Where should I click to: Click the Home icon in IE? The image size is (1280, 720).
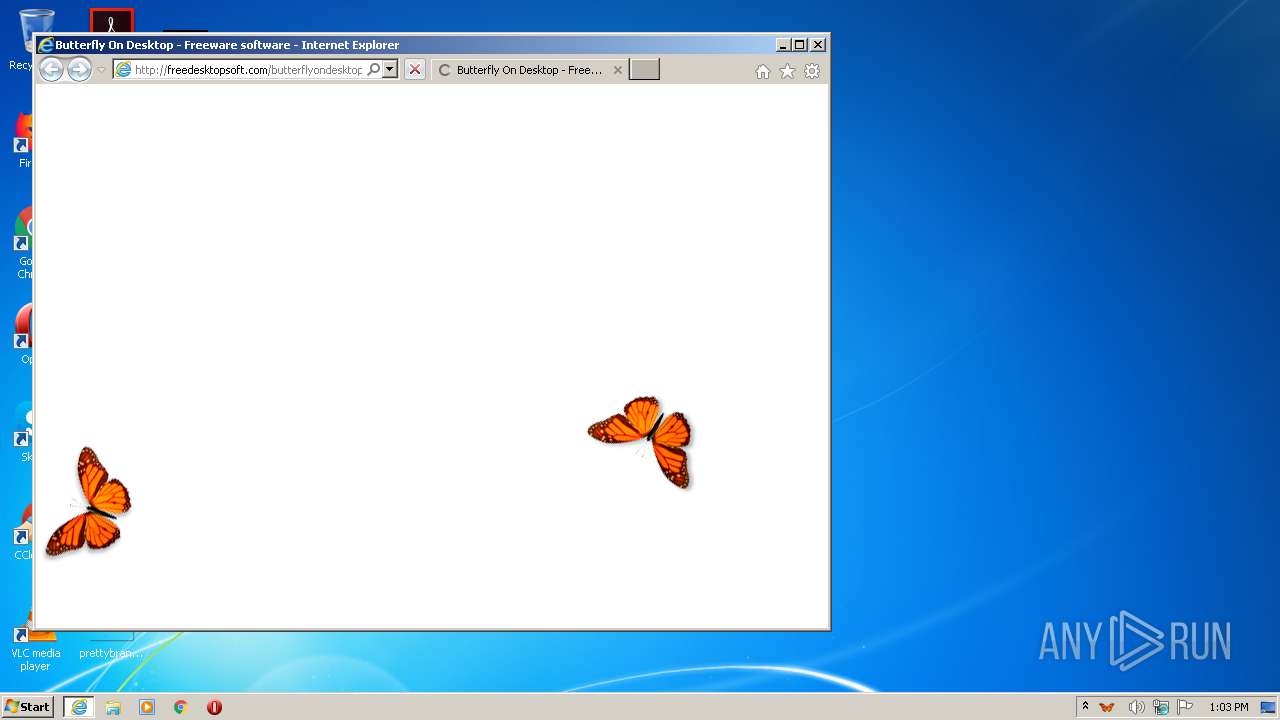coord(763,71)
